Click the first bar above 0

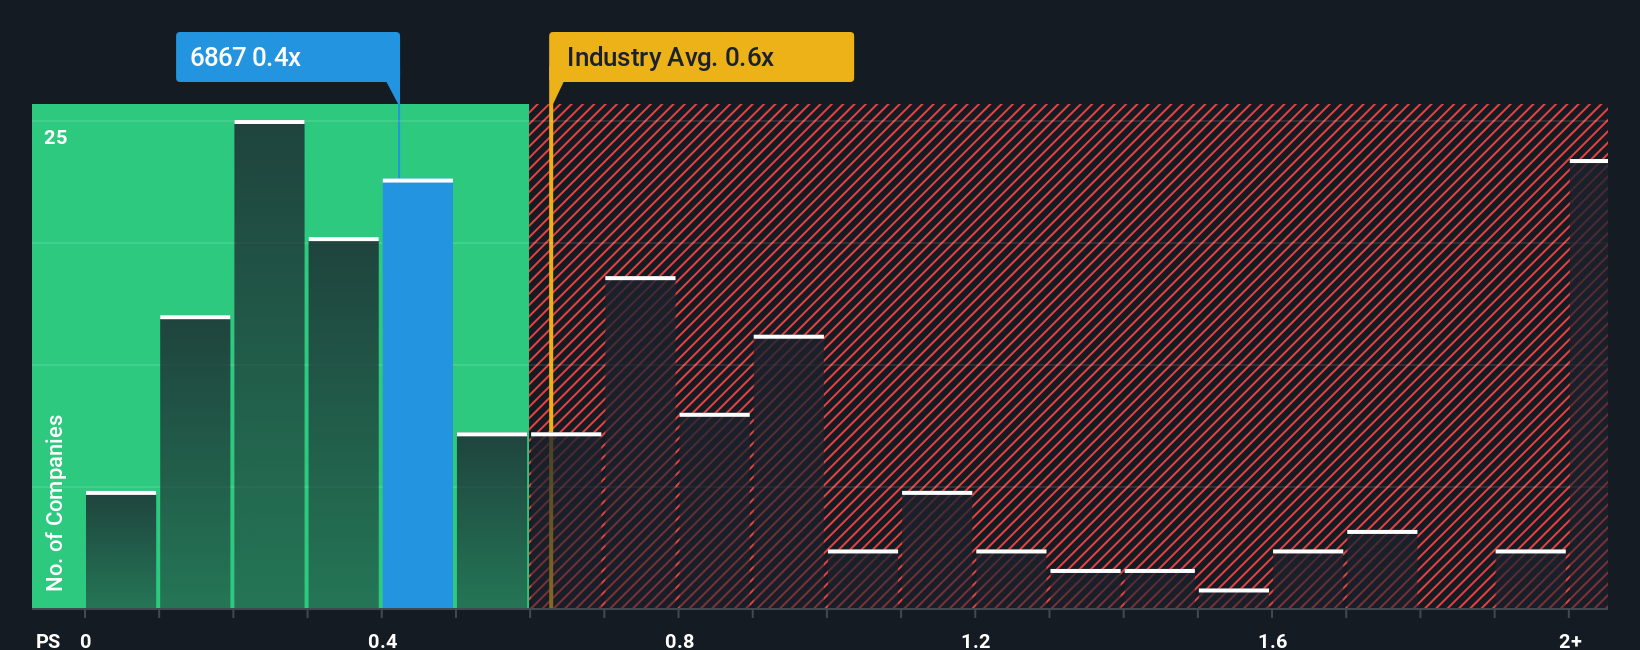[121, 550]
